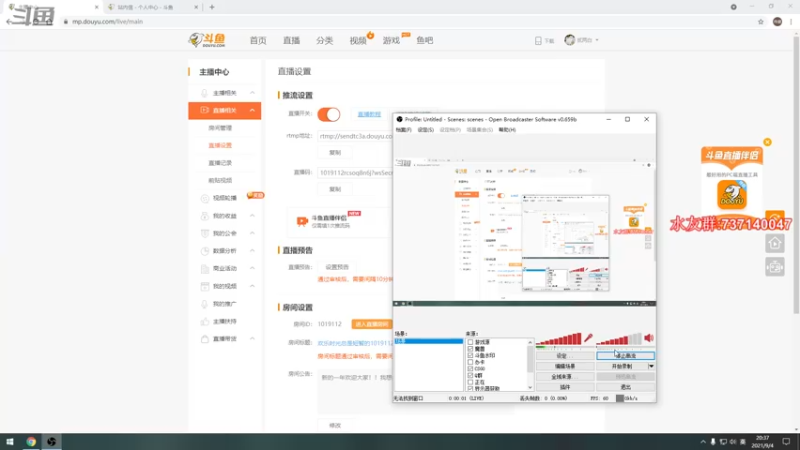Viewport: 800px width, 450px height.
Task: Expand 我的公会 chevron
Action: point(252,233)
